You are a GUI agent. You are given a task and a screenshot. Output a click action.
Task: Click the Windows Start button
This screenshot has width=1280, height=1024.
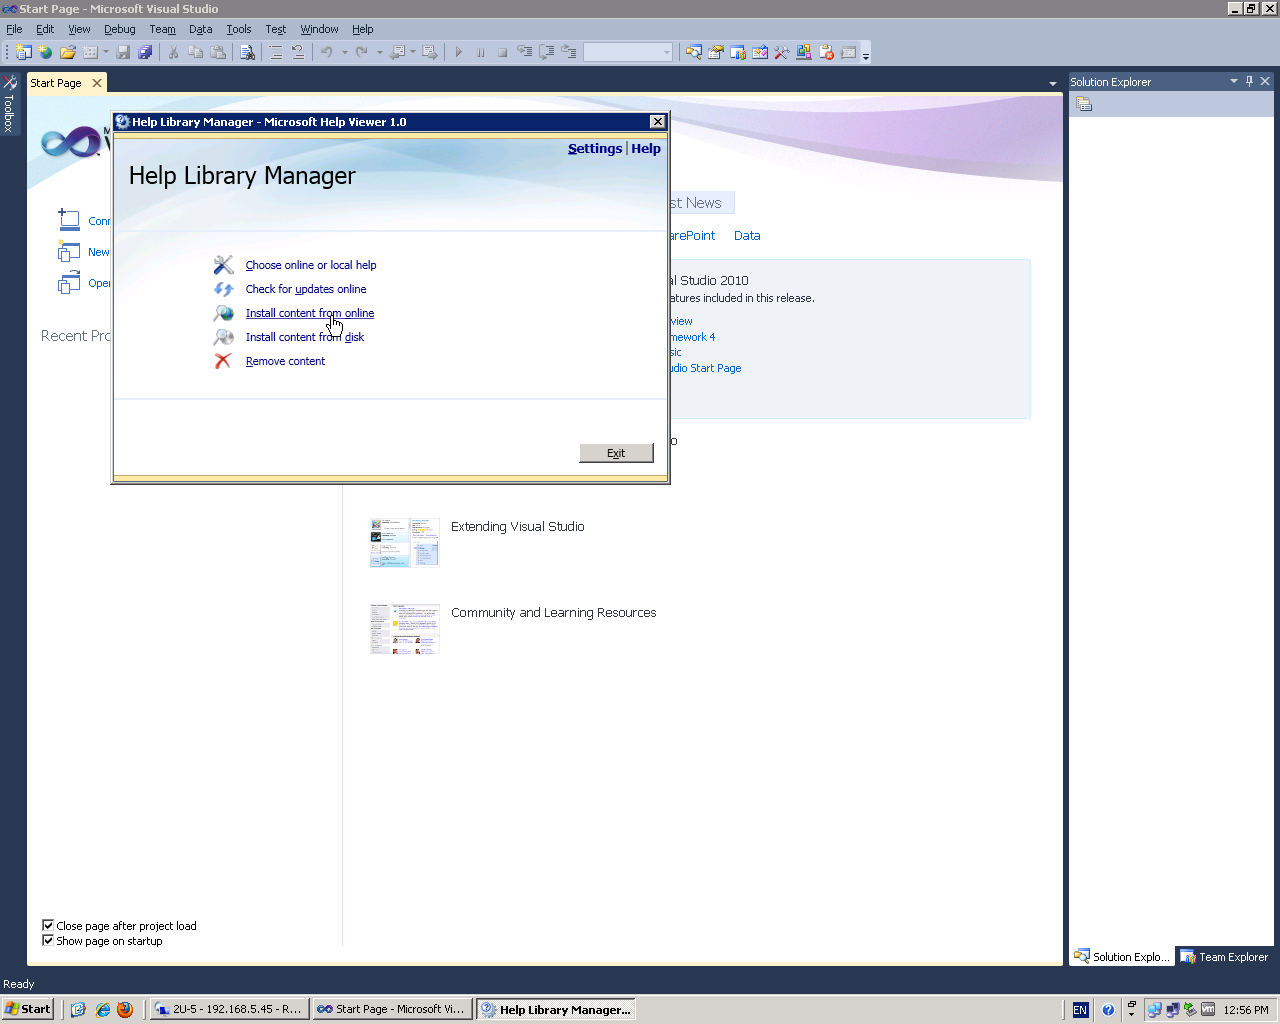[27, 1009]
